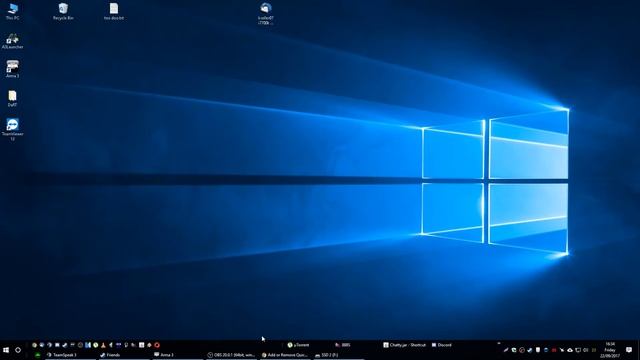Image resolution: width=640 pixels, height=360 pixels.
Task: Select the This PC desktop icon
Action: pos(13,11)
